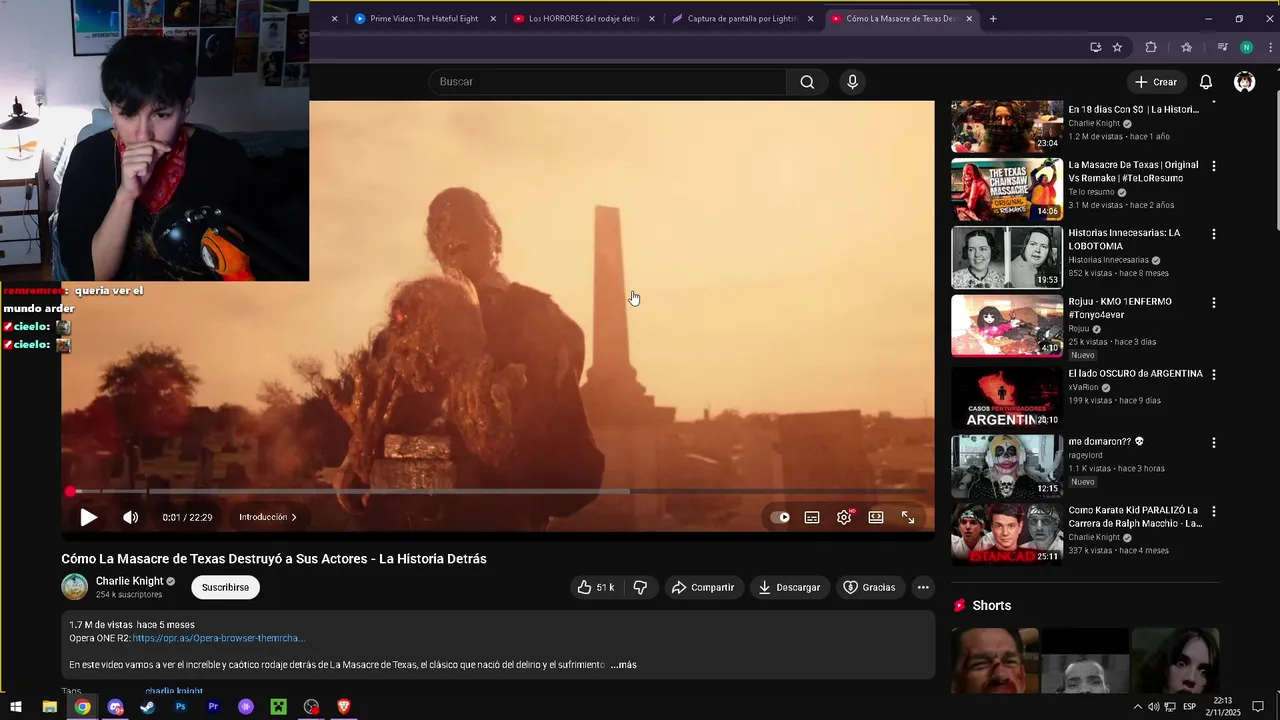This screenshot has height=720, width=1280.
Task: Open the Chrome profile N avatar
Action: click(x=1246, y=47)
